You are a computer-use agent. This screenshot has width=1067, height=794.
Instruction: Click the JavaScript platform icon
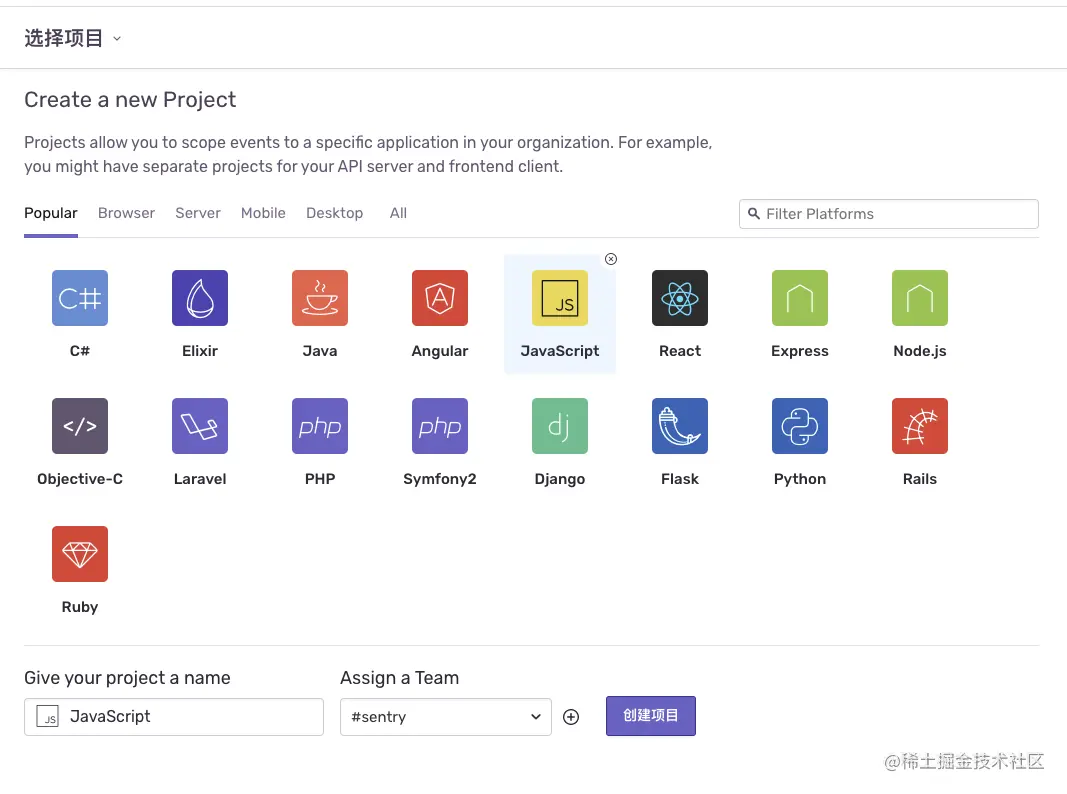pos(559,298)
